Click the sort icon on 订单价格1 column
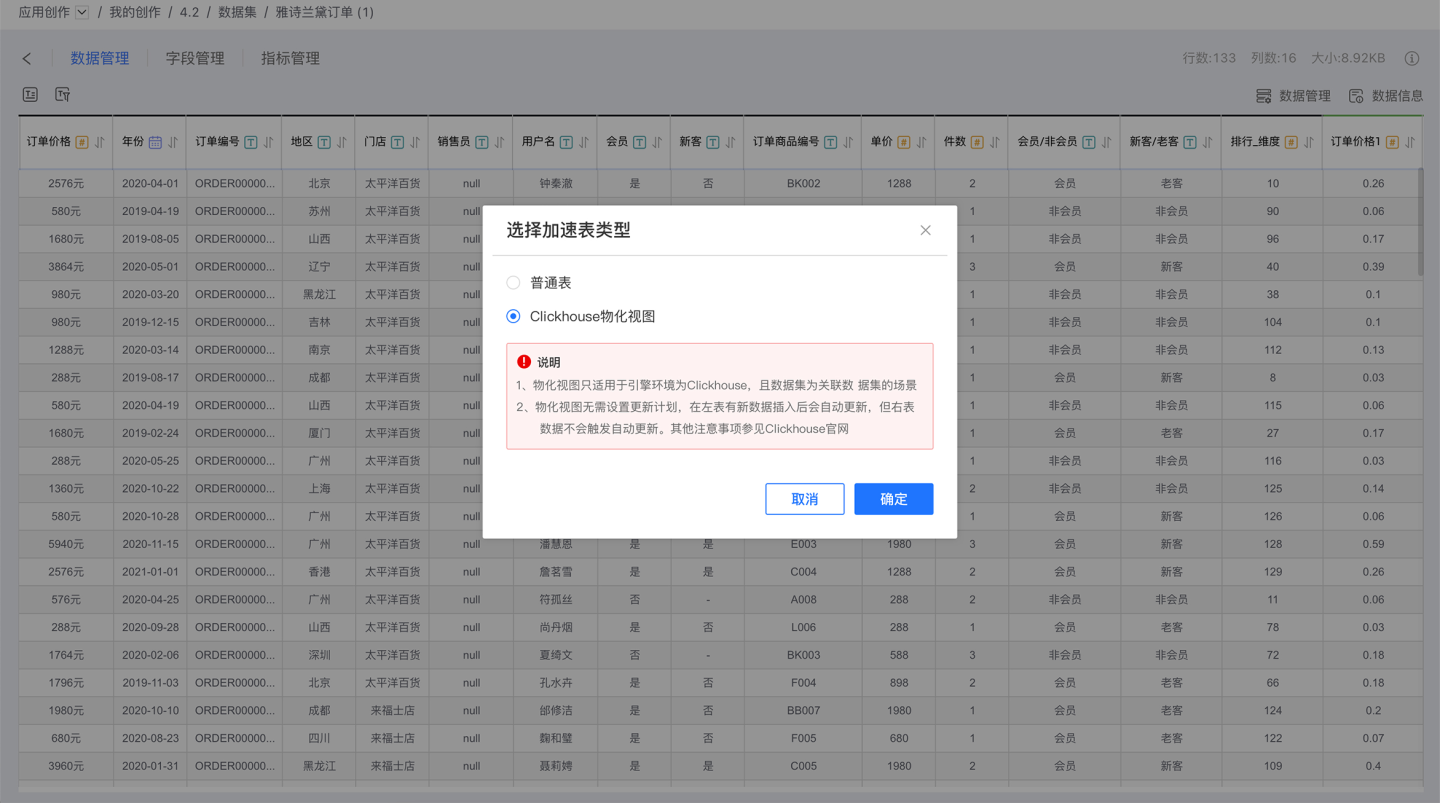The width and height of the screenshot is (1440, 803). (1410, 143)
